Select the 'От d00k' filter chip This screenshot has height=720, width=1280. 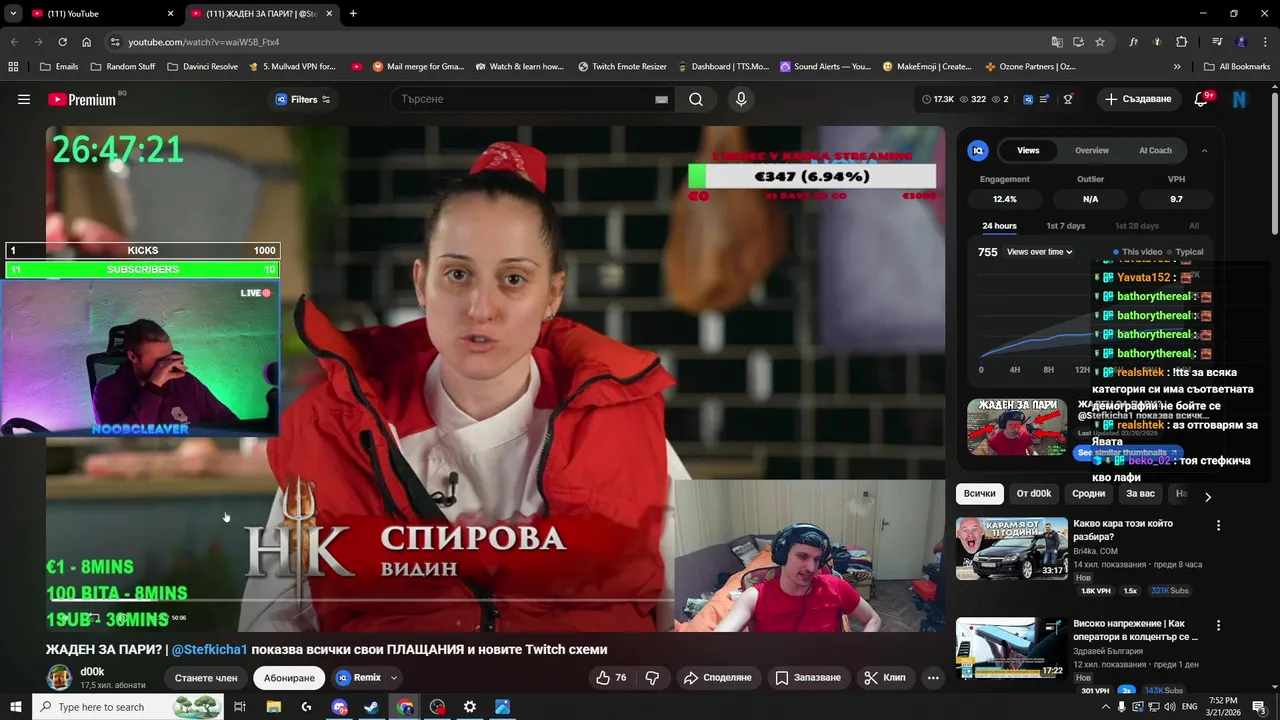pos(1034,493)
